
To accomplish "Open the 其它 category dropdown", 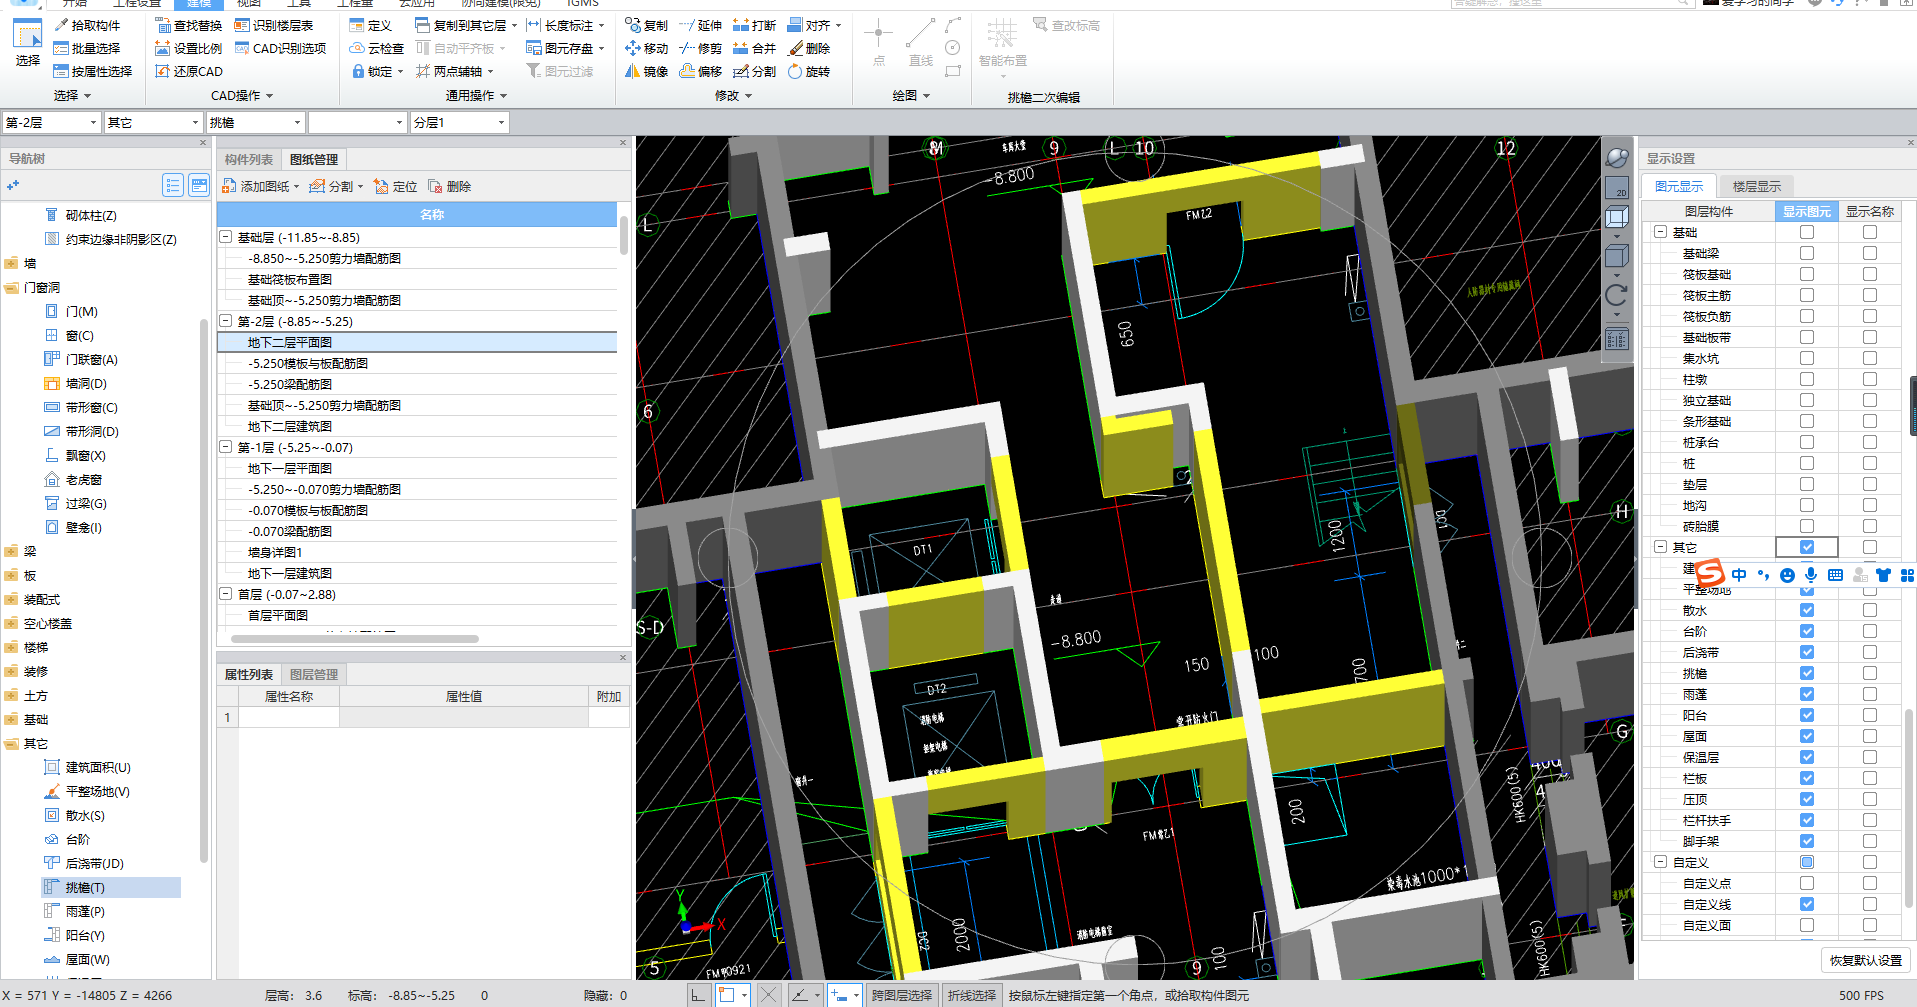I will [x=153, y=122].
